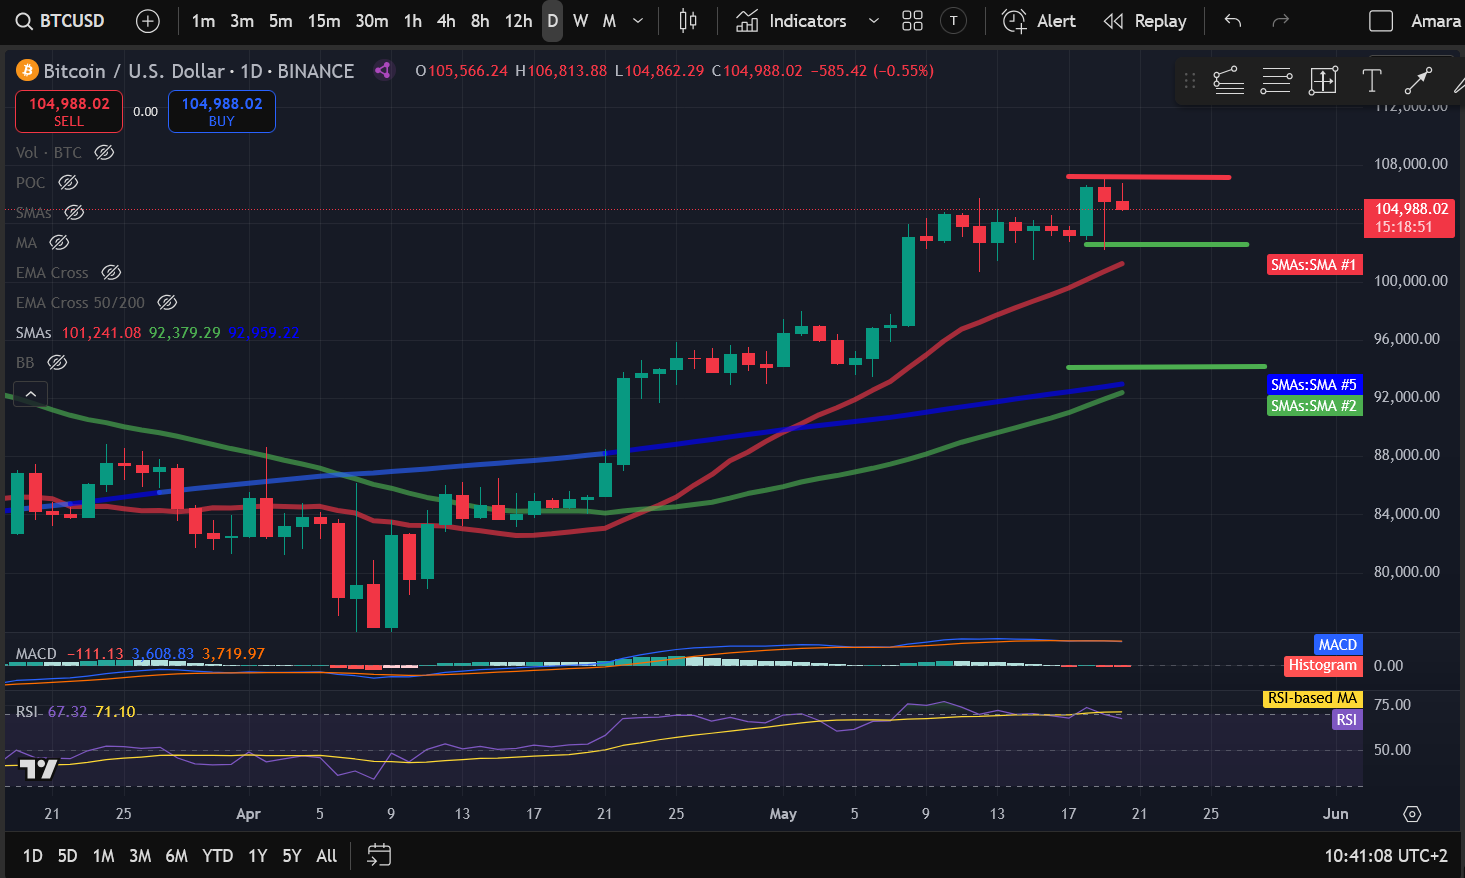Open timezone menu at 10:41:08 UTC+2
Screen dimensions: 1465x878
pyautogui.click(x=1386, y=856)
